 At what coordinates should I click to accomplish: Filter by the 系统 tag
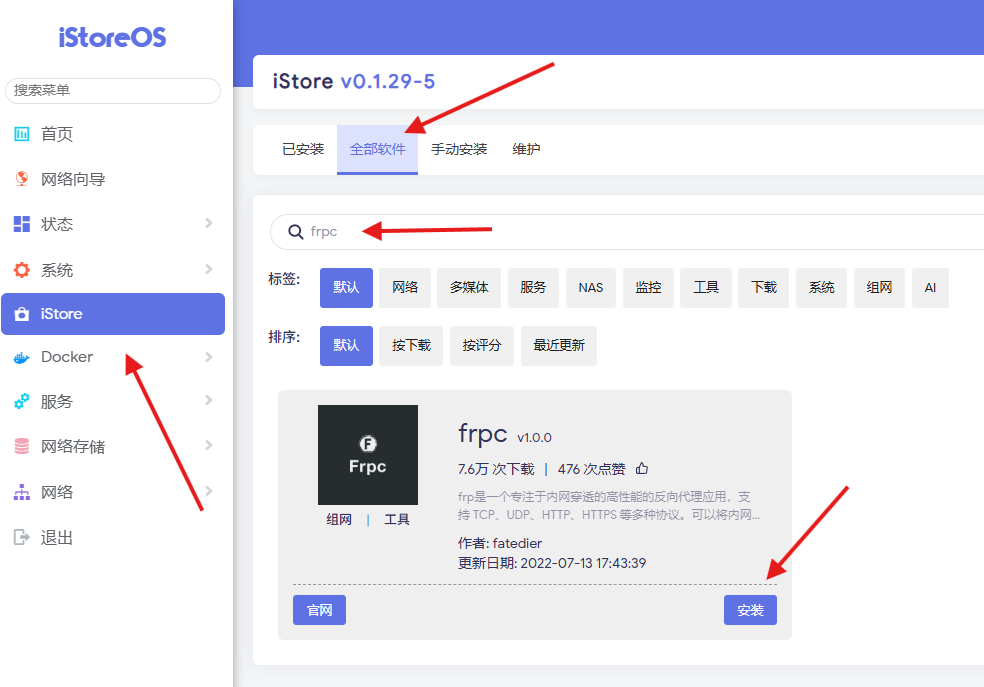[x=821, y=288]
